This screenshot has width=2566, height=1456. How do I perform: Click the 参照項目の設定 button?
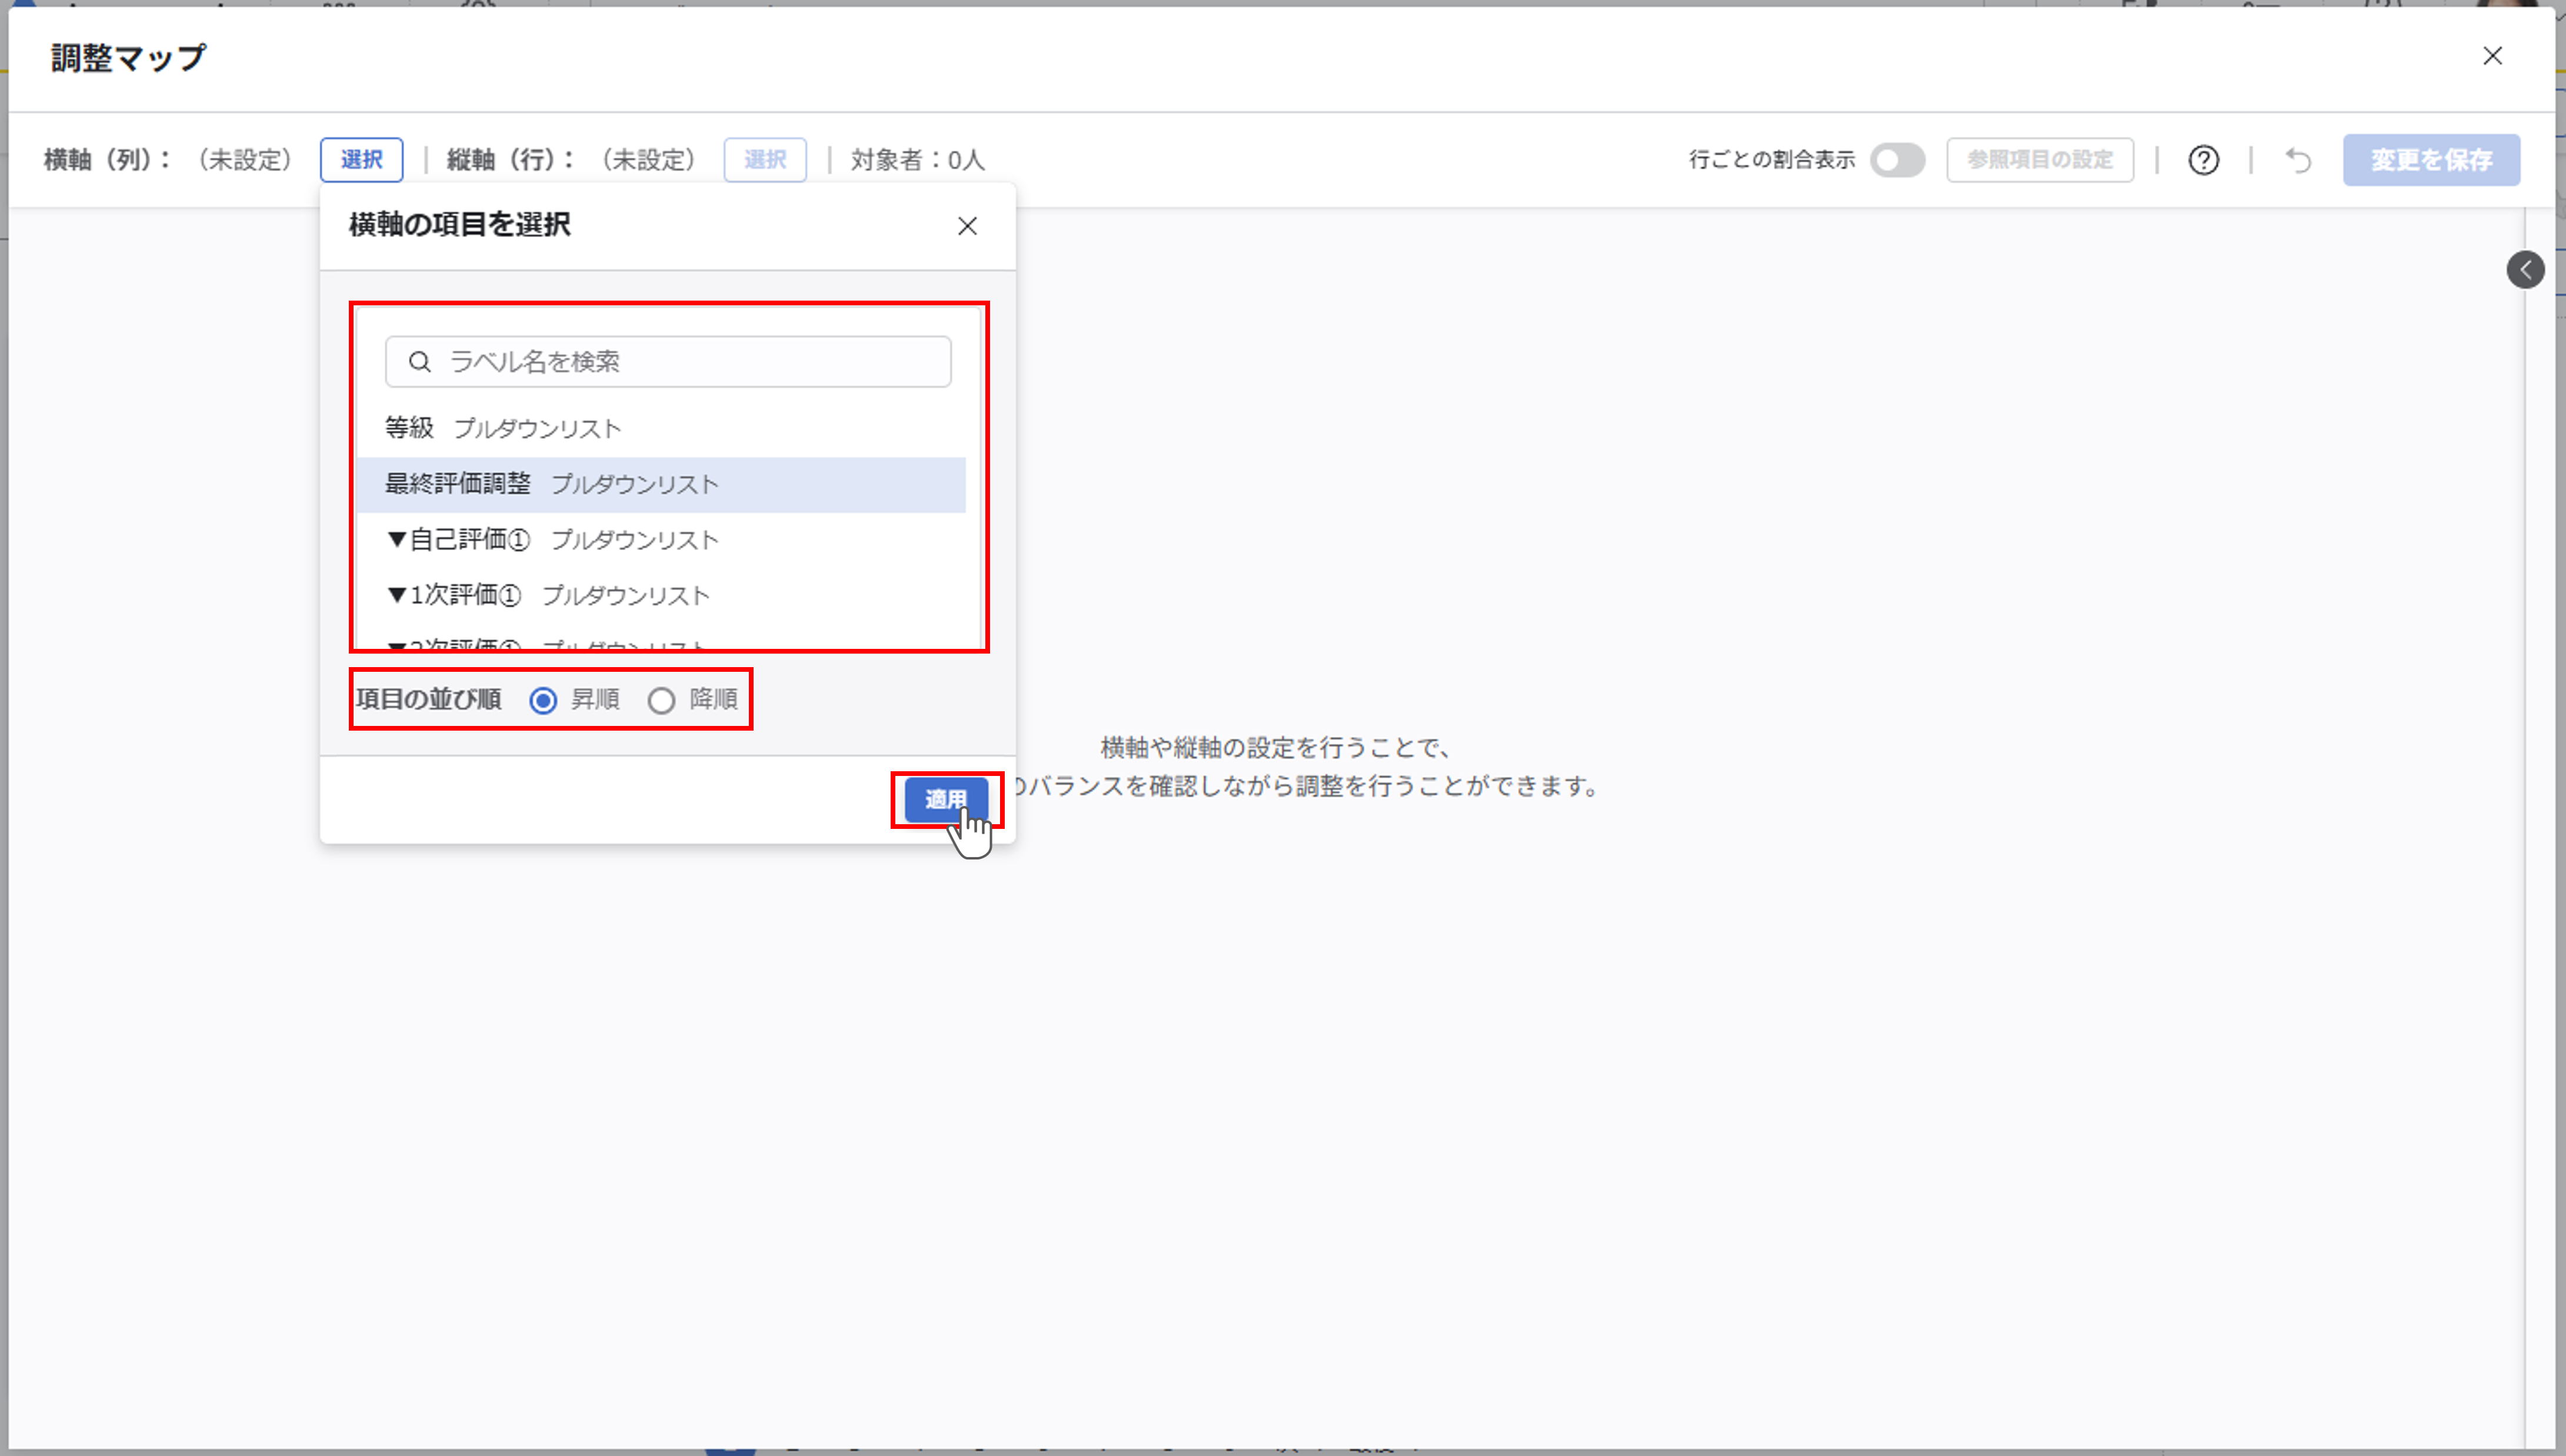pos(2039,160)
